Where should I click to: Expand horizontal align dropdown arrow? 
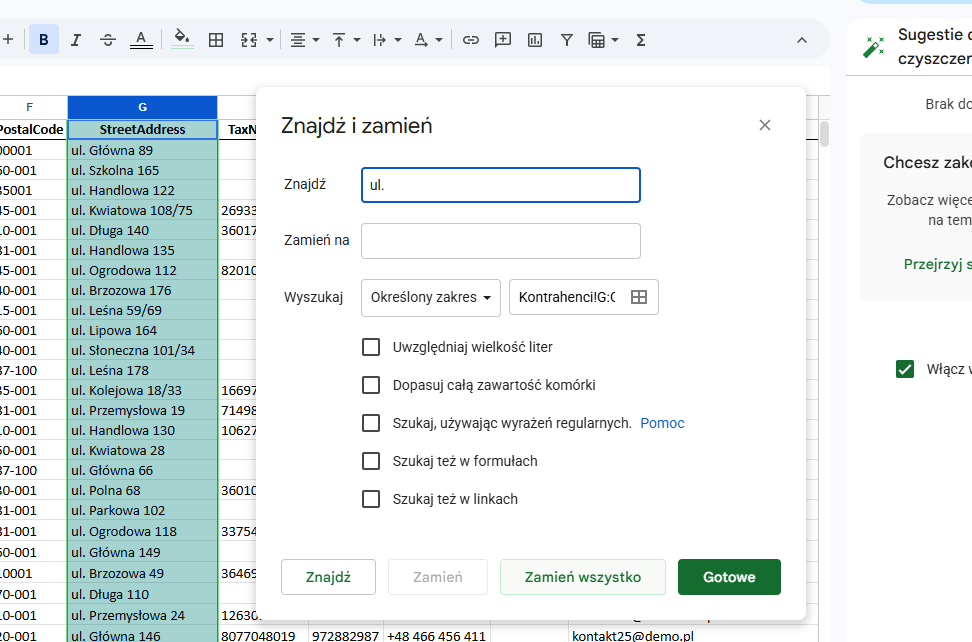(x=316, y=40)
